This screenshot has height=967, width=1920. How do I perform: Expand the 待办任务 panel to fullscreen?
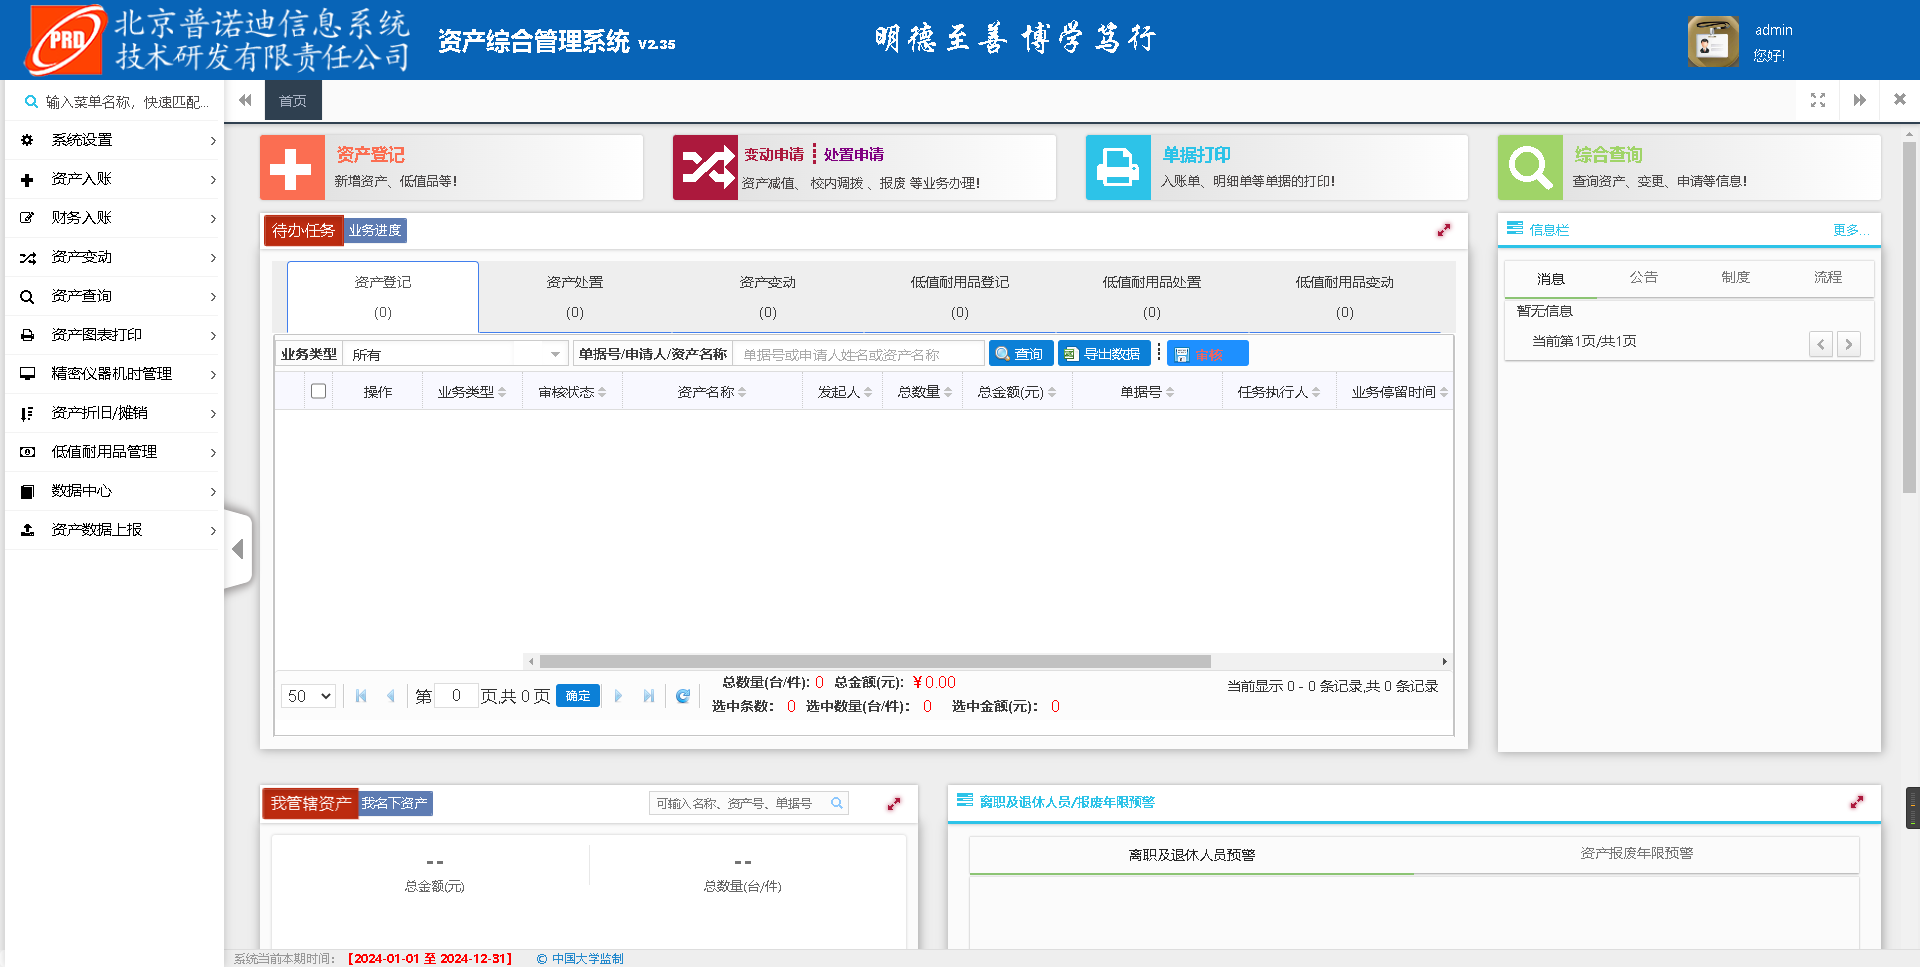[1443, 231]
